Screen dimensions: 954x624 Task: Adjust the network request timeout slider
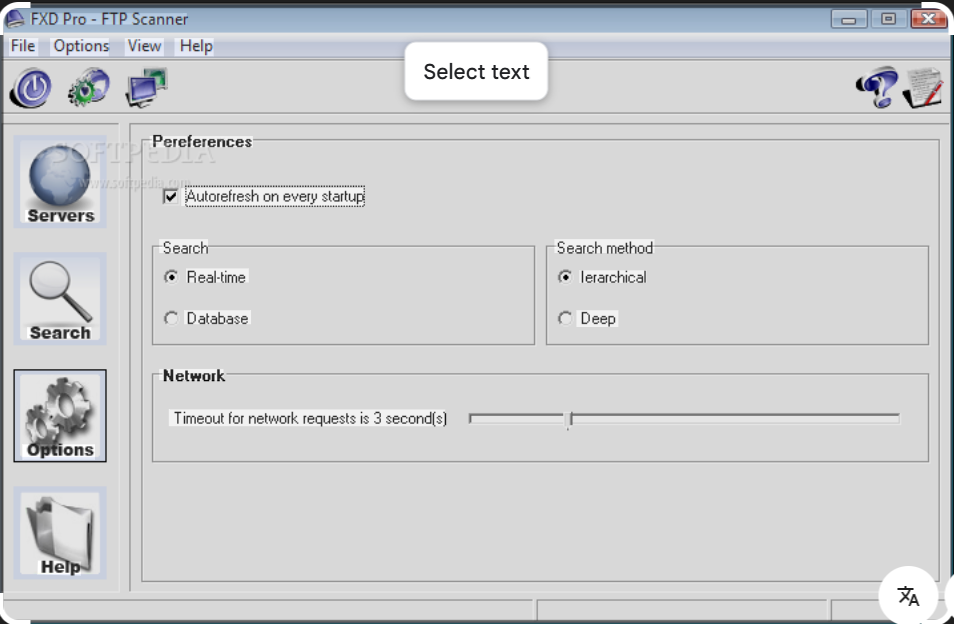click(x=569, y=418)
